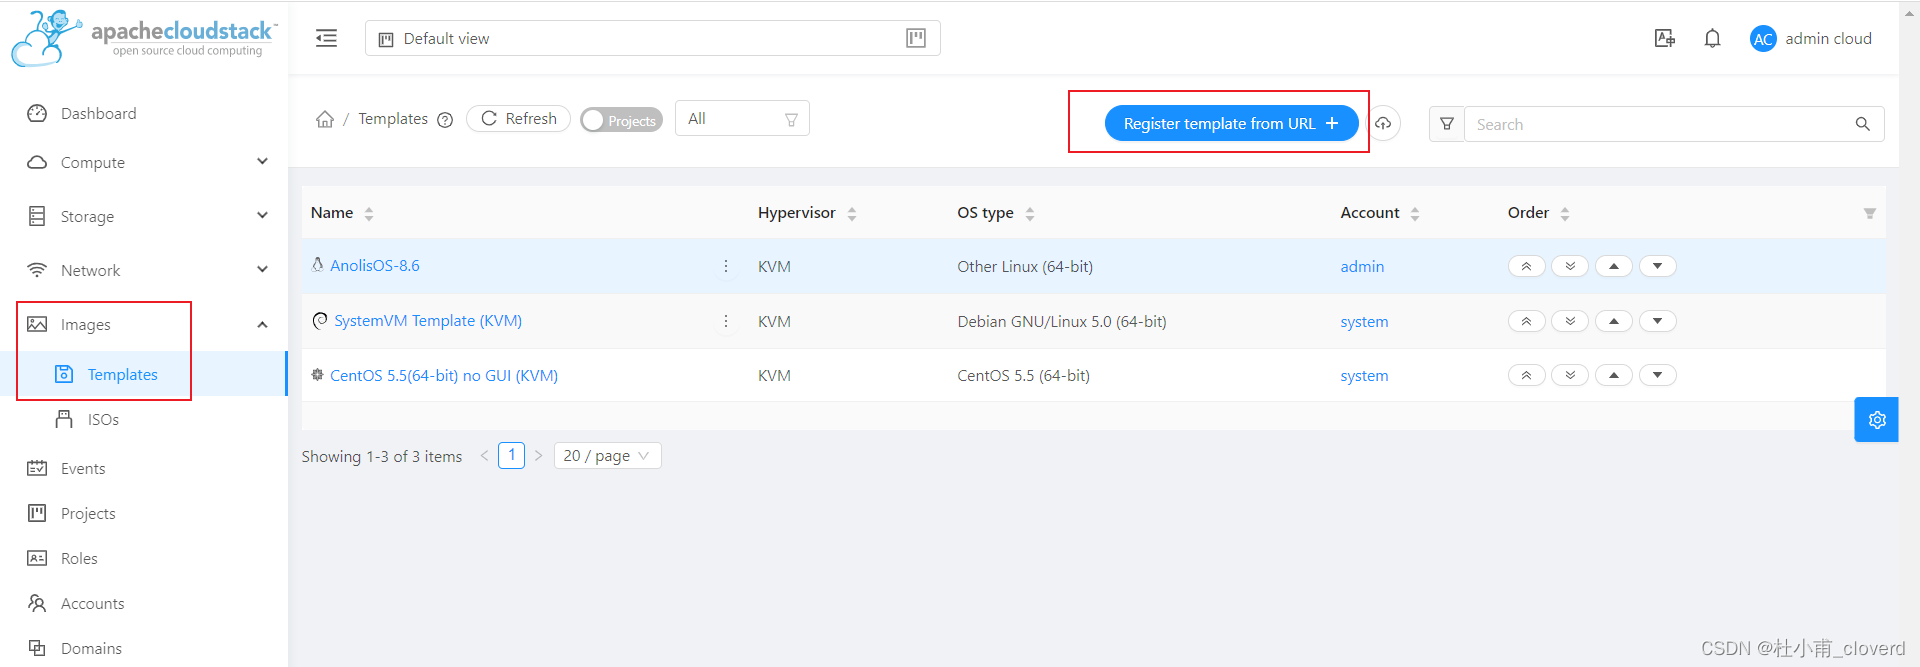Screen dimensions: 1920x667
Task: Open the AnolisOS-8.6 row actions menu
Action: pyautogui.click(x=726, y=266)
